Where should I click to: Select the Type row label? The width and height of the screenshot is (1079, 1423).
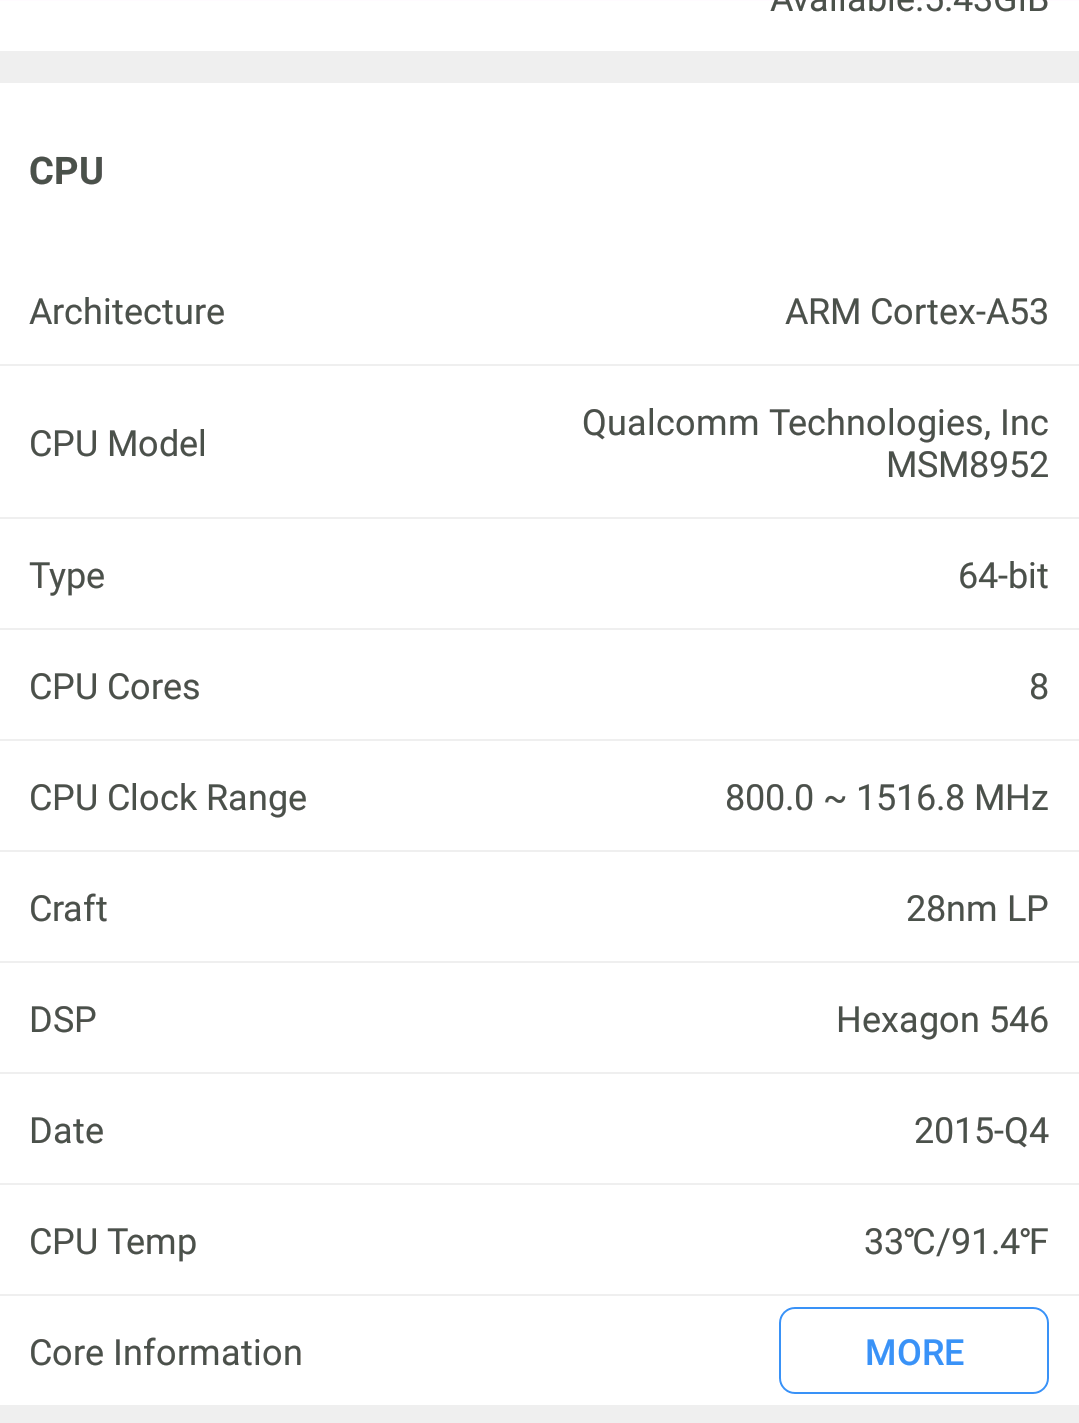pyautogui.click(x=67, y=577)
